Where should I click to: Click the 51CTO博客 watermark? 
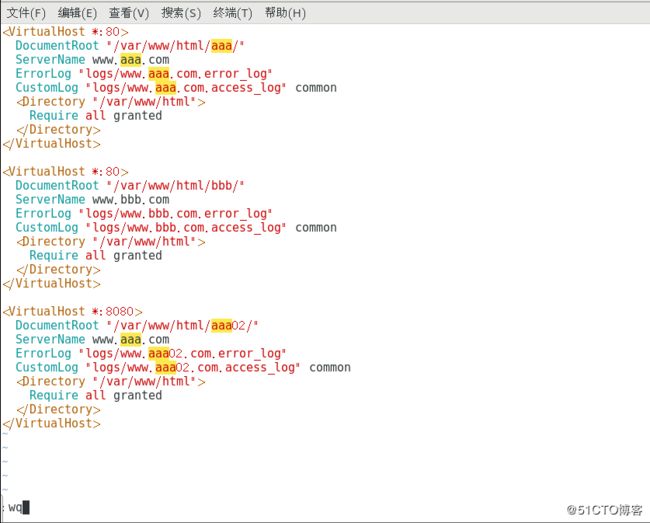[x=604, y=510]
